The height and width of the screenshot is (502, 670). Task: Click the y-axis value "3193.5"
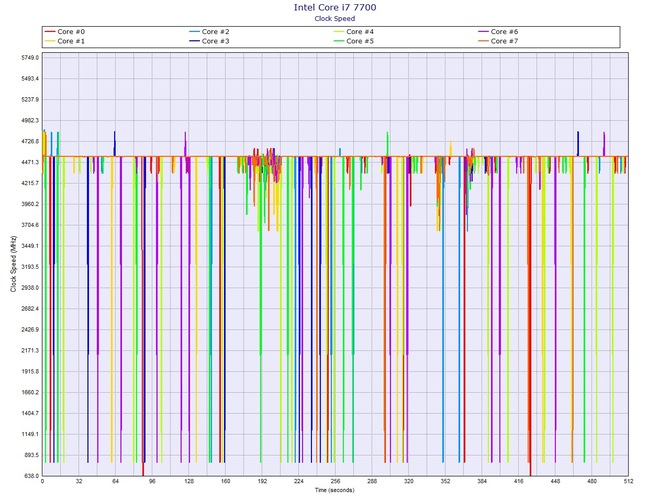coord(30,267)
